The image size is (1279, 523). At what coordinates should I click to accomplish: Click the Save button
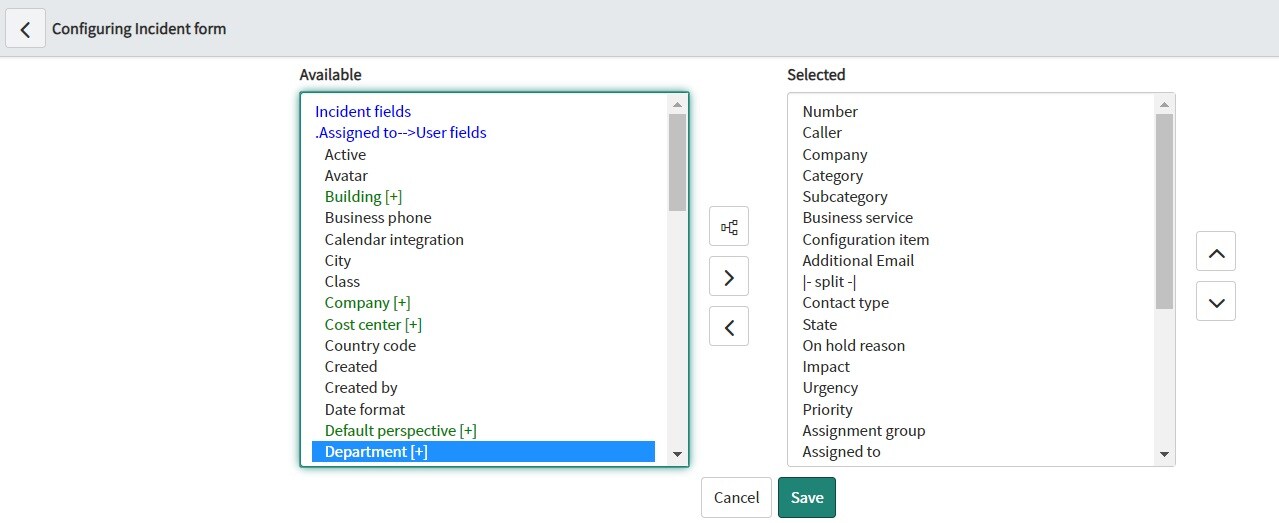pos(807,498)
